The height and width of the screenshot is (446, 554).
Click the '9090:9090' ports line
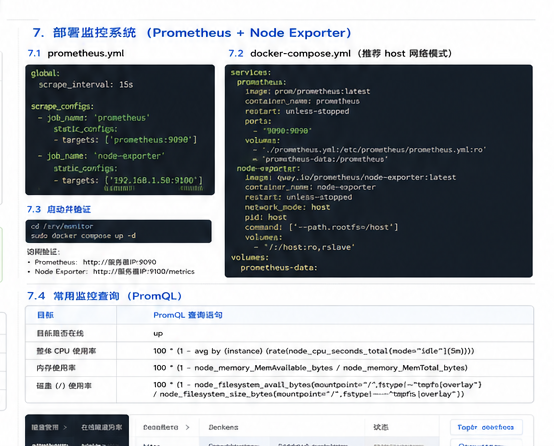[283, 131]
